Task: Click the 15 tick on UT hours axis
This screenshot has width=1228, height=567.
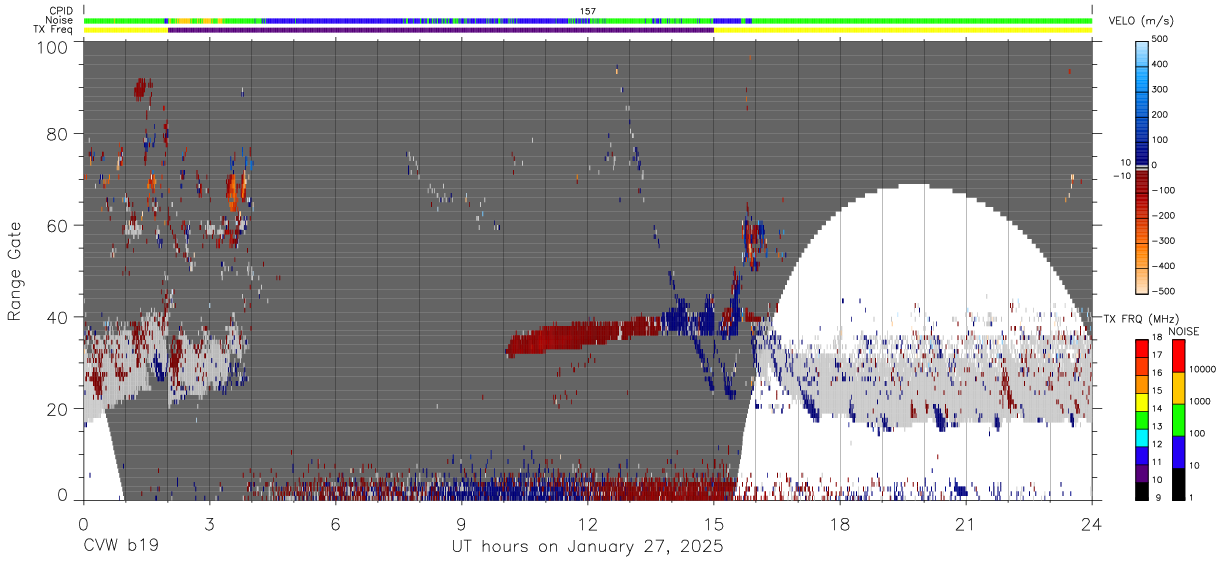Action: (x=714, y=524)
